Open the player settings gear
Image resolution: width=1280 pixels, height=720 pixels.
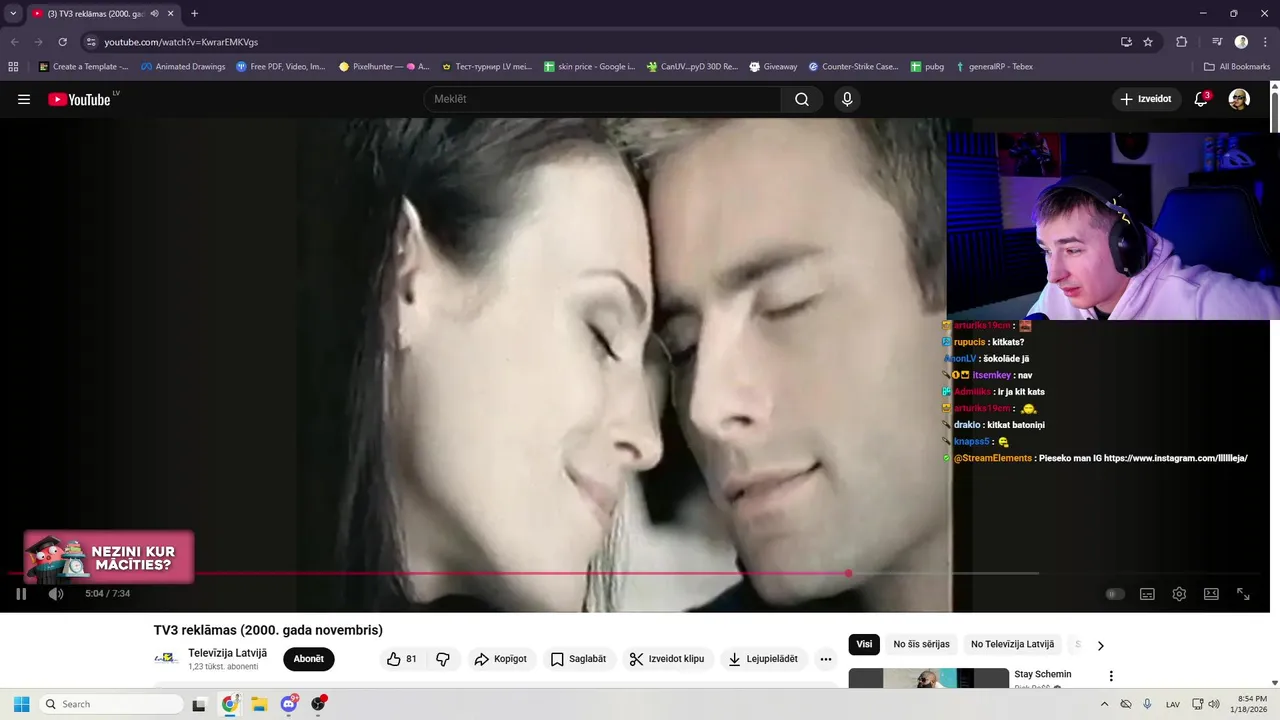point(1179,594)
